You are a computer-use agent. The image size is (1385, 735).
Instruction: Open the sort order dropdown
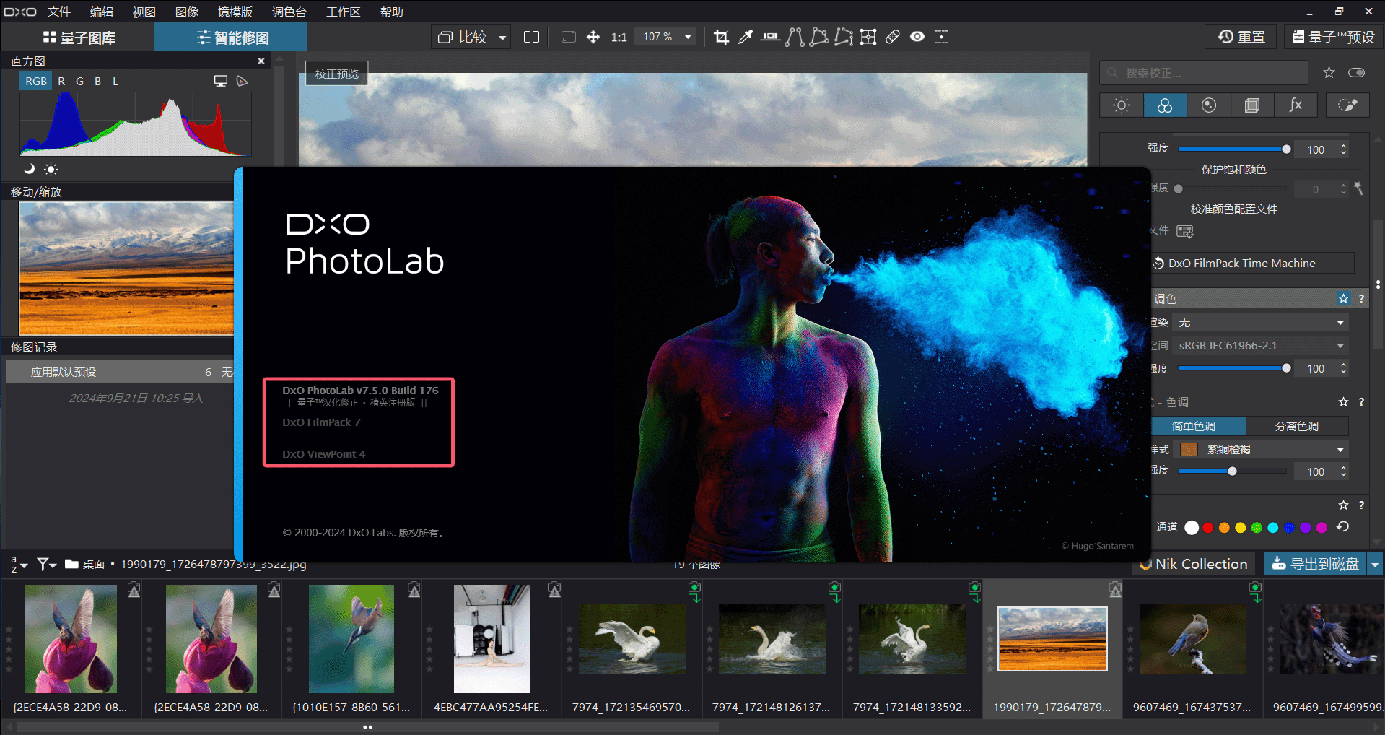point(17,564)
